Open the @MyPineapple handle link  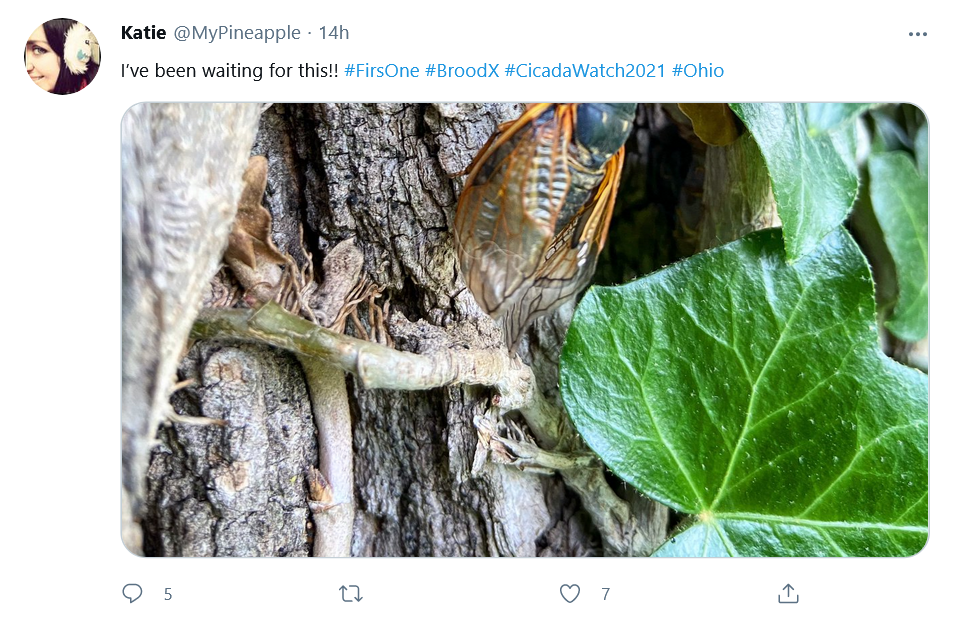237,33
